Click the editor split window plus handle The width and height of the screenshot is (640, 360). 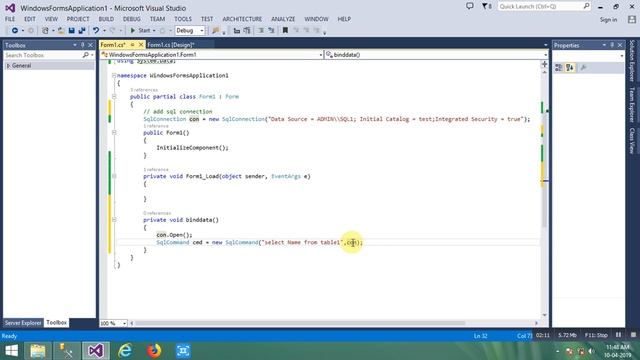[x=544, y=64]
